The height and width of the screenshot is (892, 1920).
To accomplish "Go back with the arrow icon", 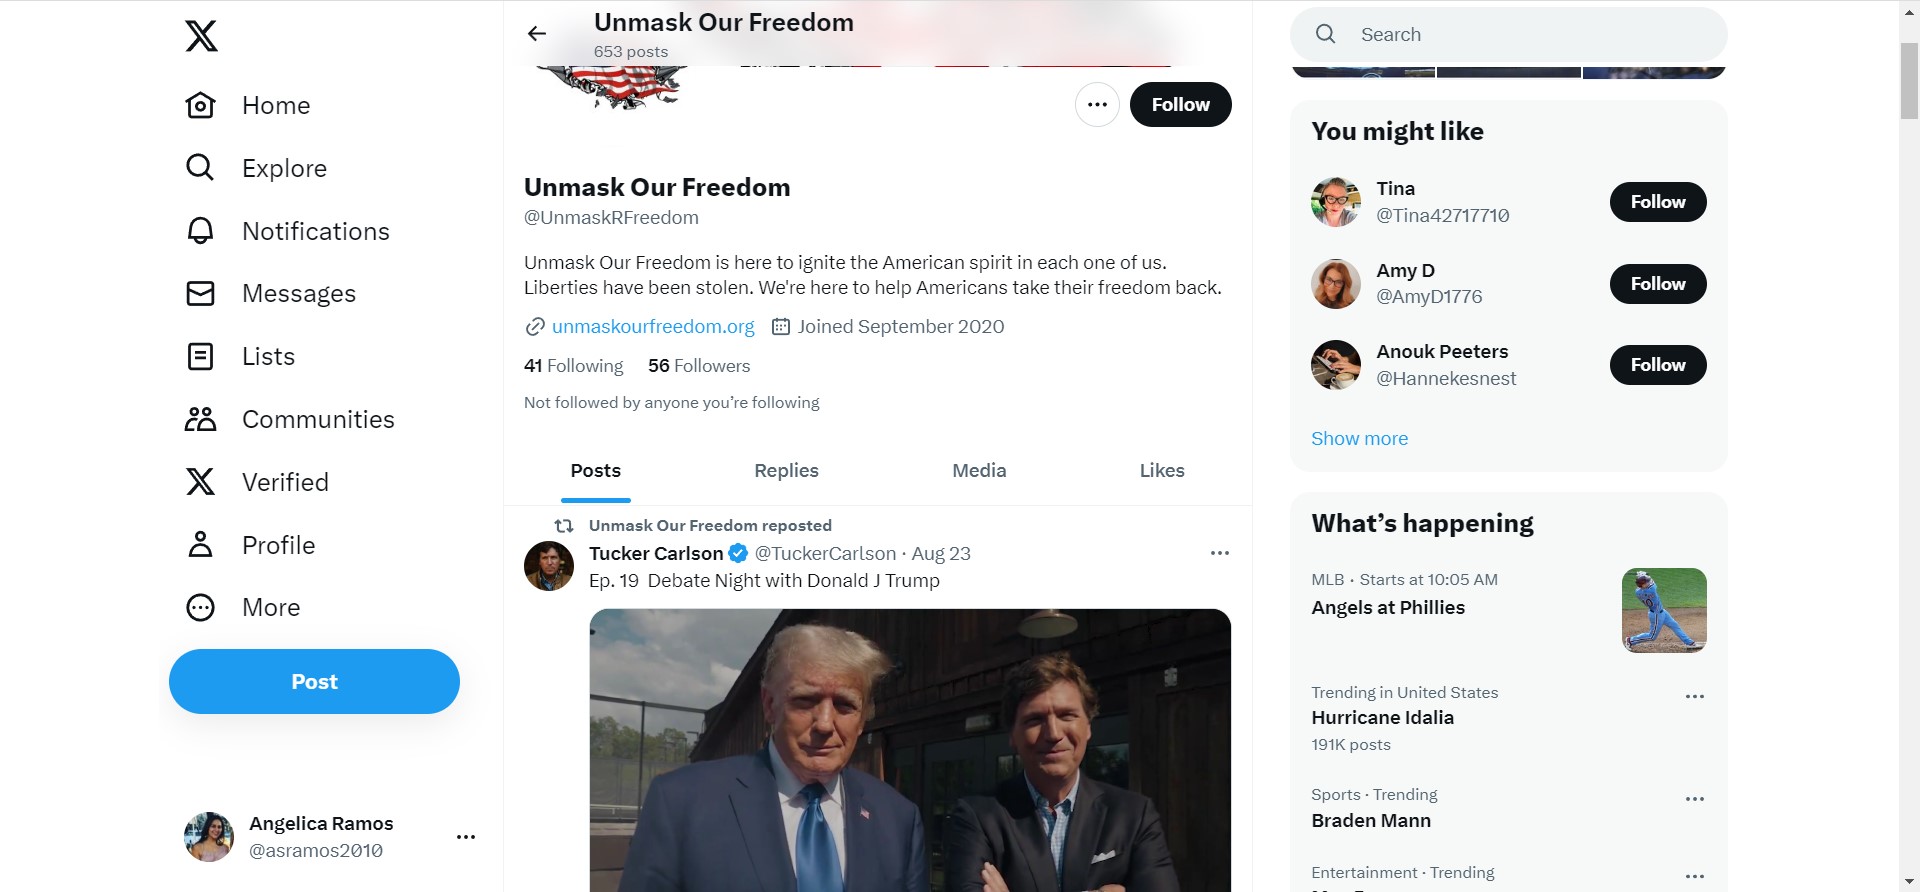I will click(x=537, y=34).
